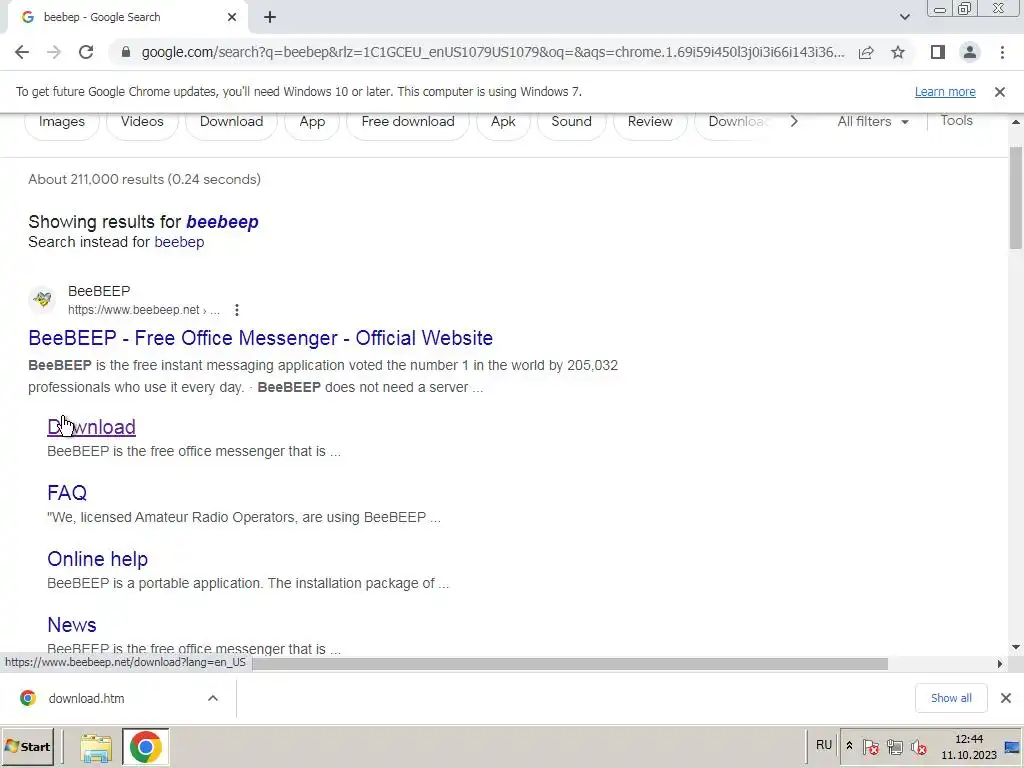The height and width of the screenshot is (768, 1024).
Task: Expand download.htm options chevron
Action: coord(213,699)
